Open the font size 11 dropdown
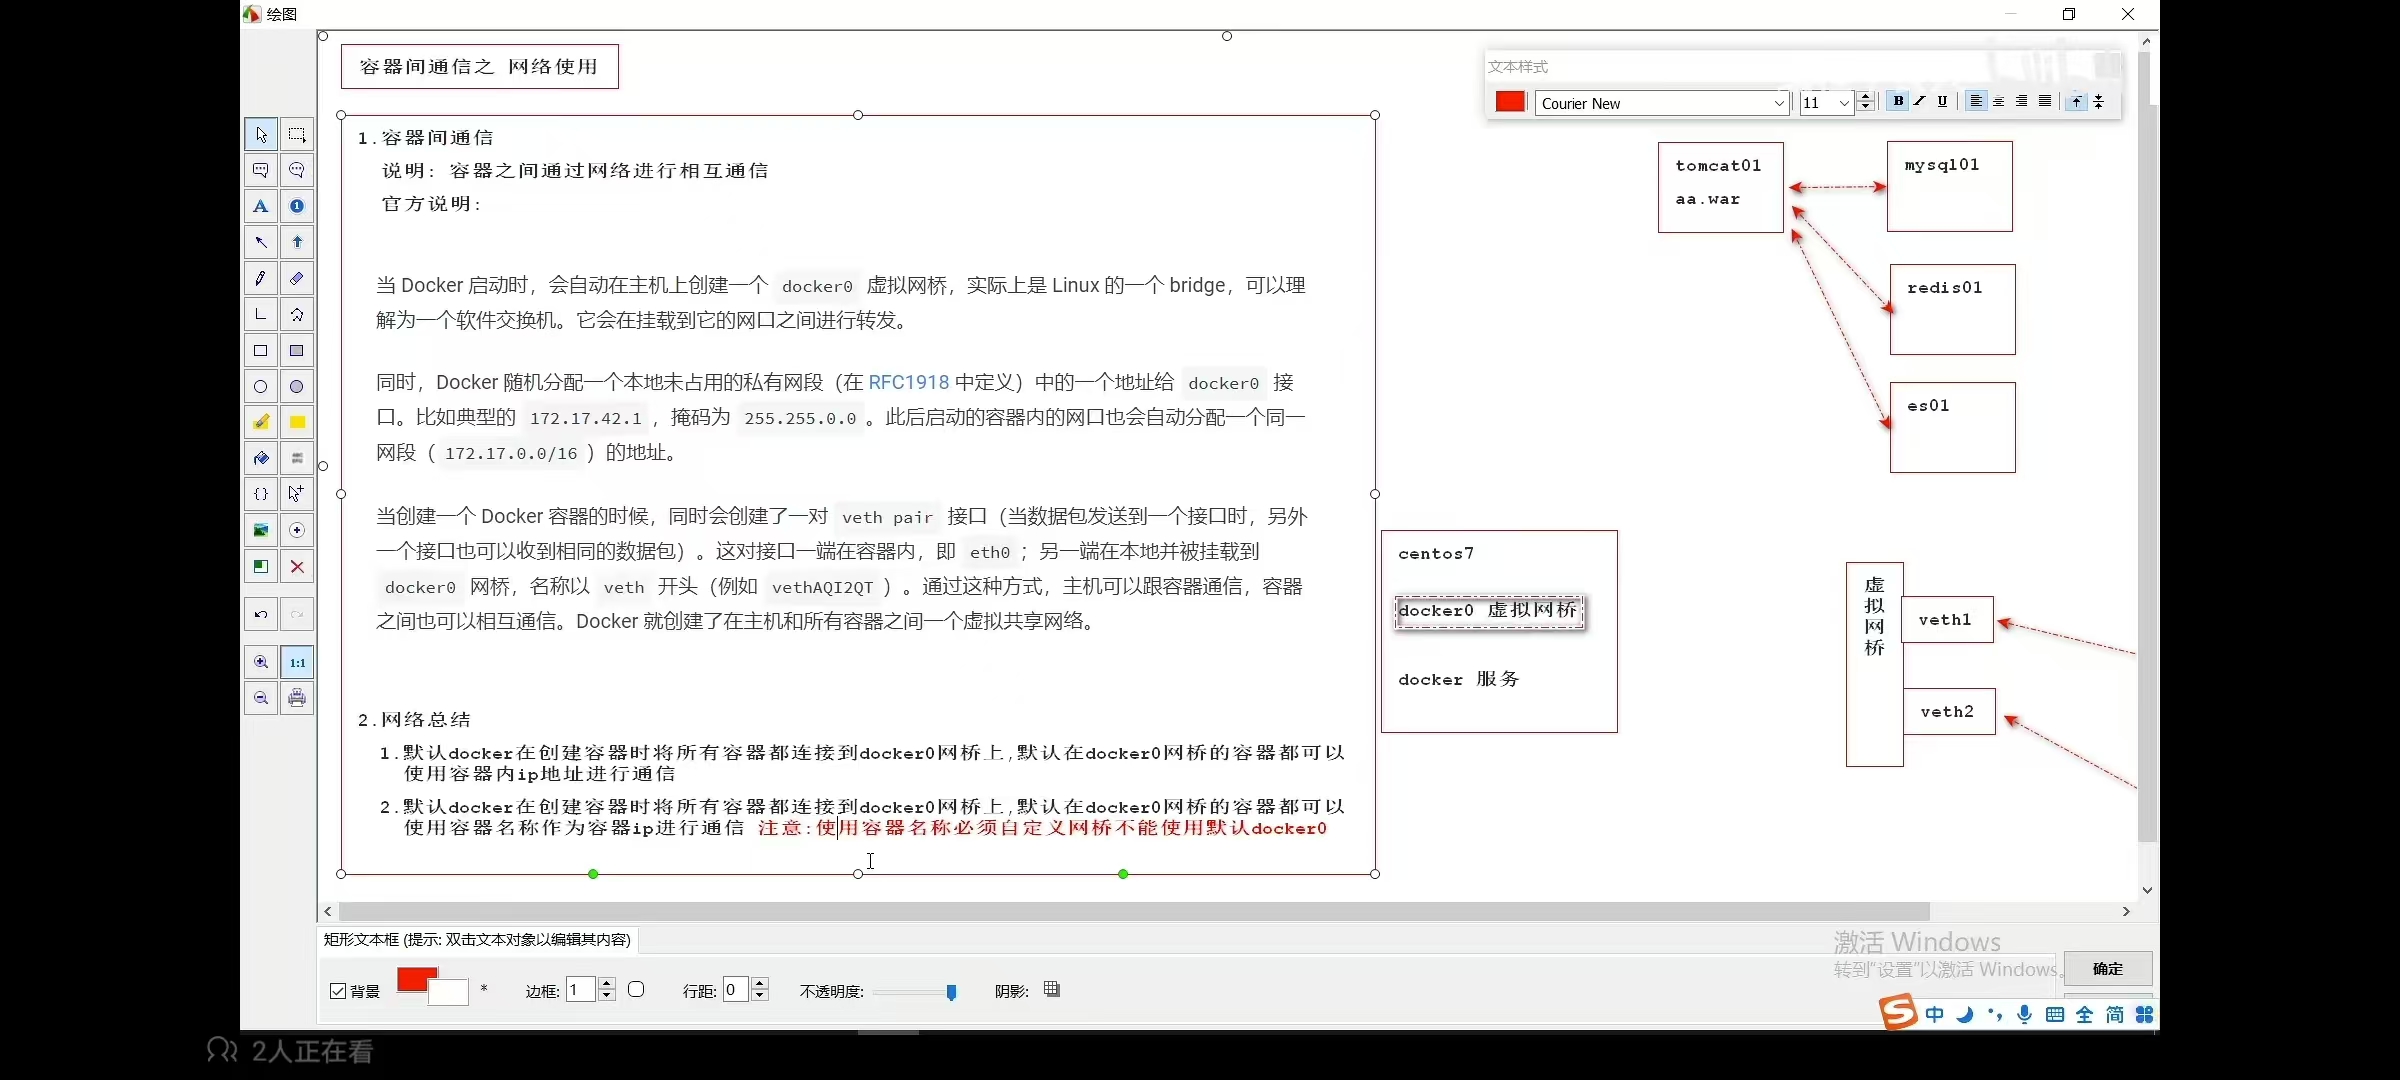Screen dimensions: 2400x1080 click(1844, 103)
